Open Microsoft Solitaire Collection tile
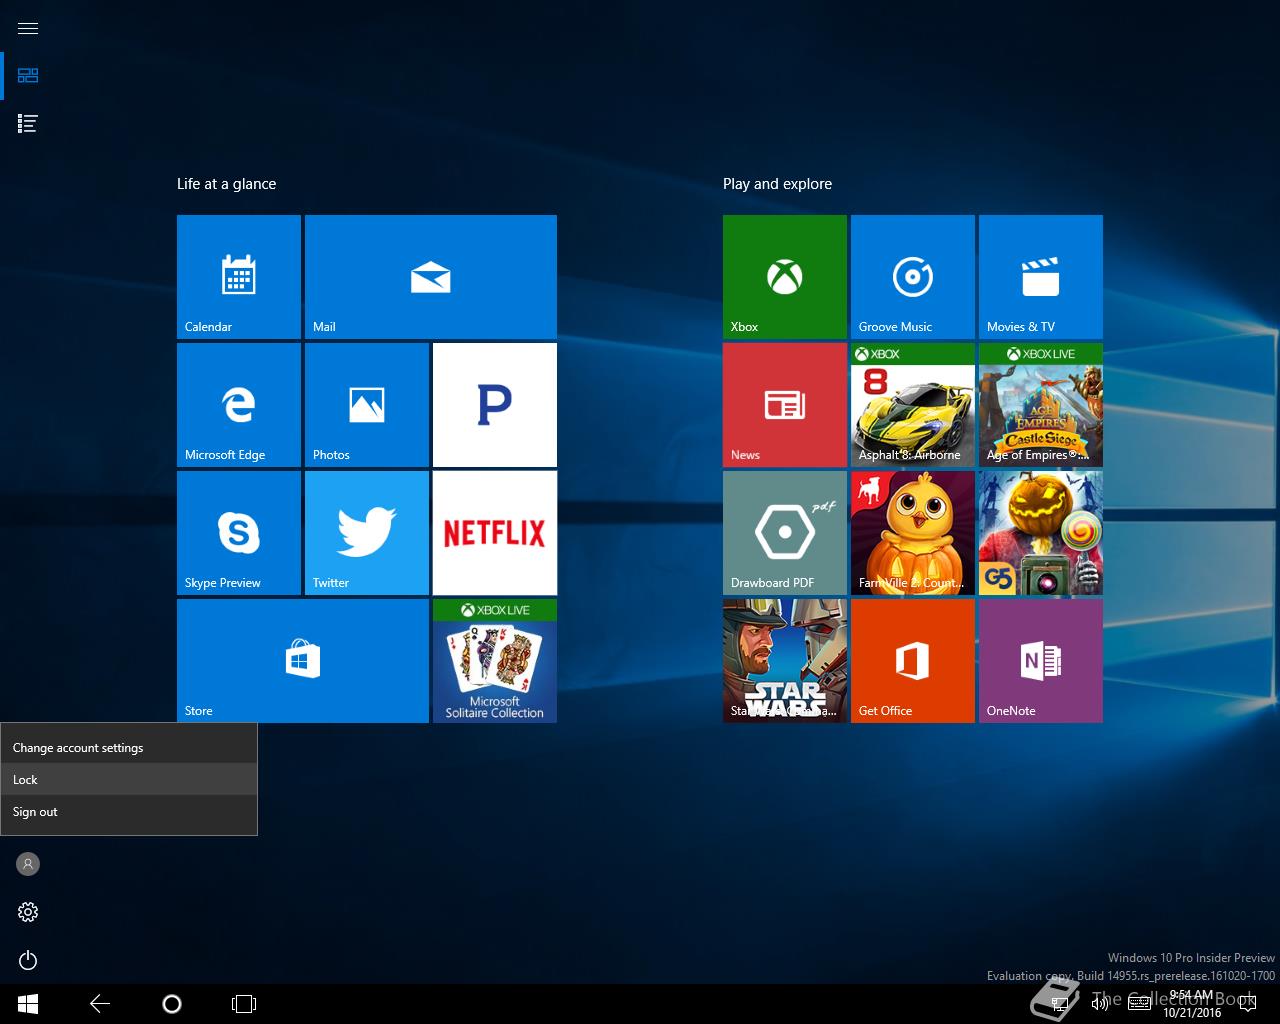This screenshot has width=1280, height=1024. 495,661
